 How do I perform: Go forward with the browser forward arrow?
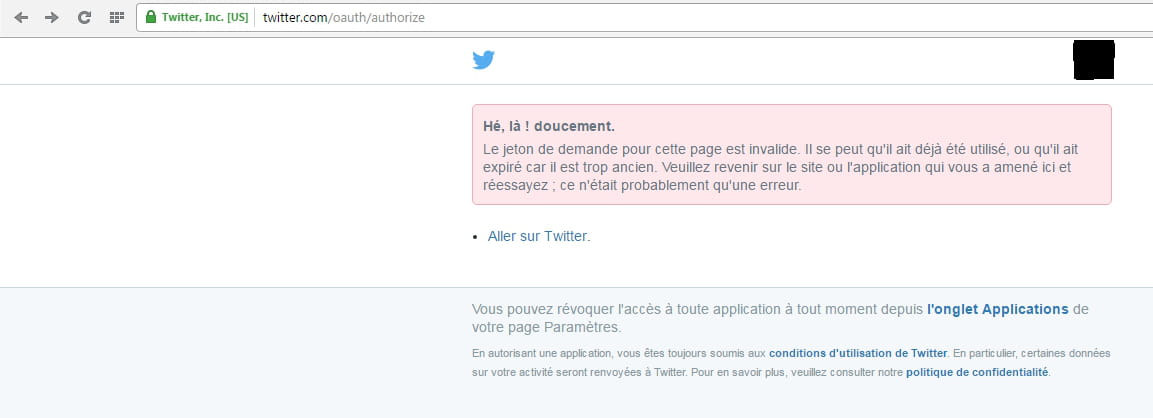[51, 17]
